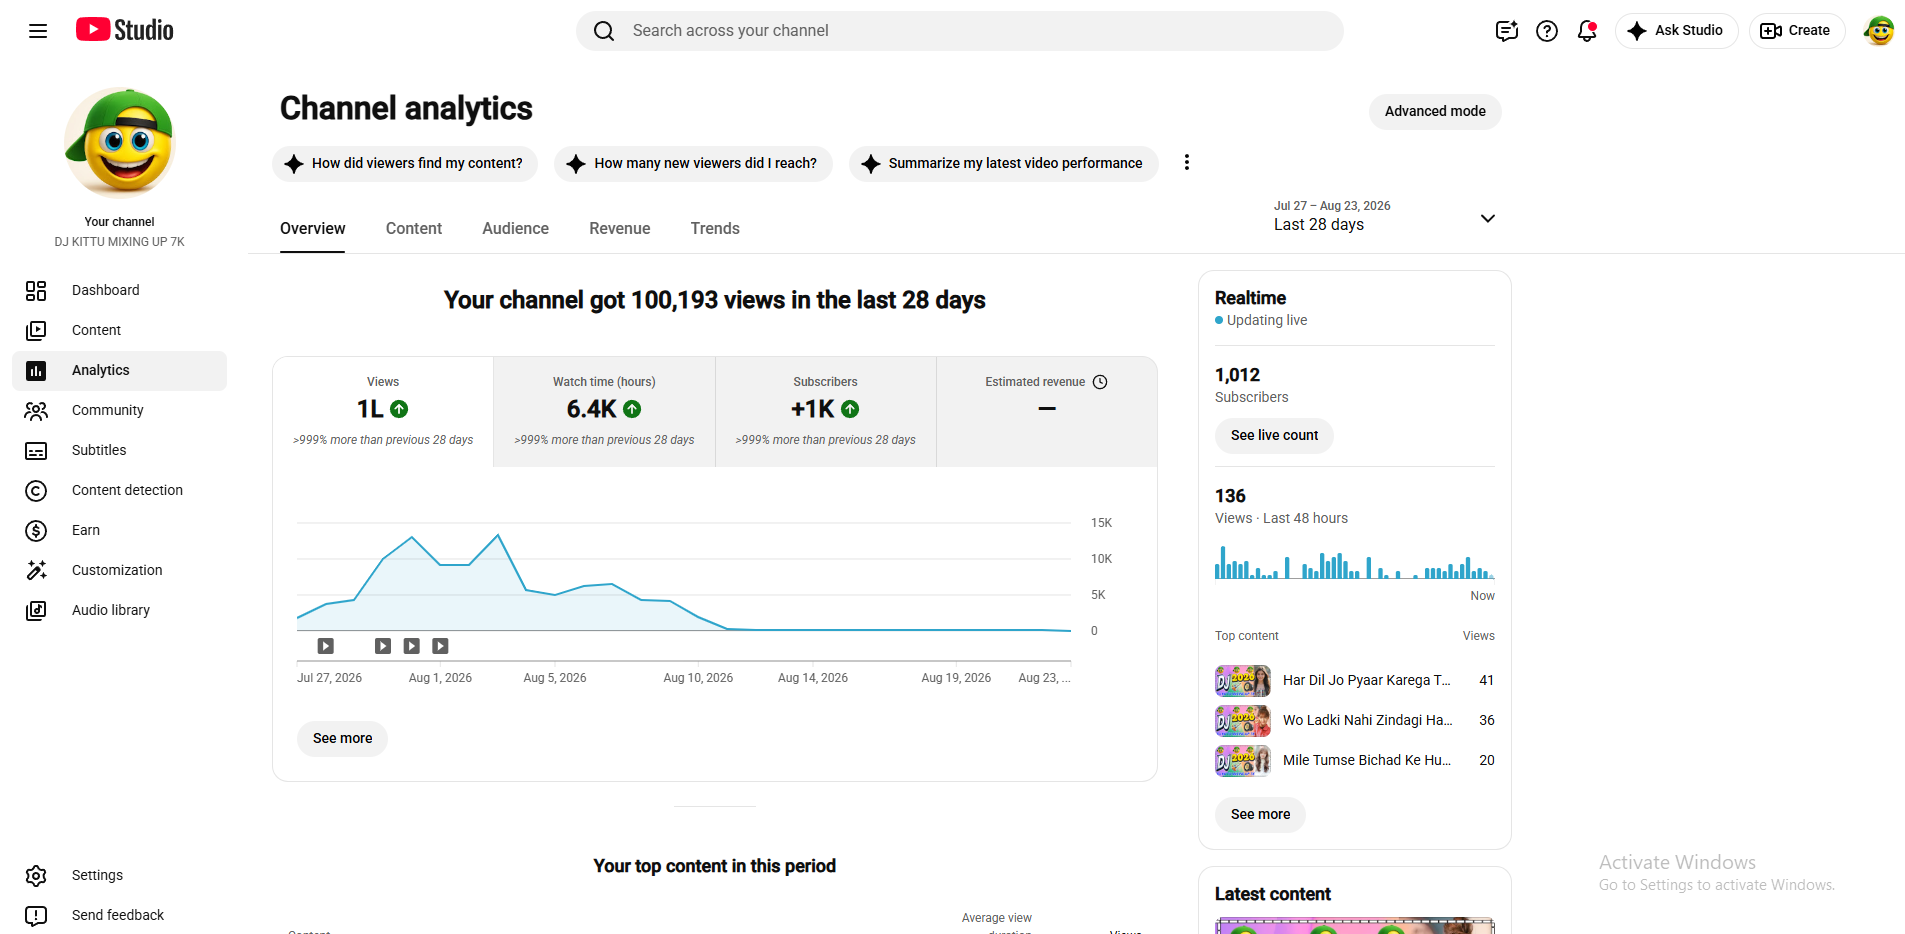
Task: Click the Customization magic wand icon
Action: [36, 570]
